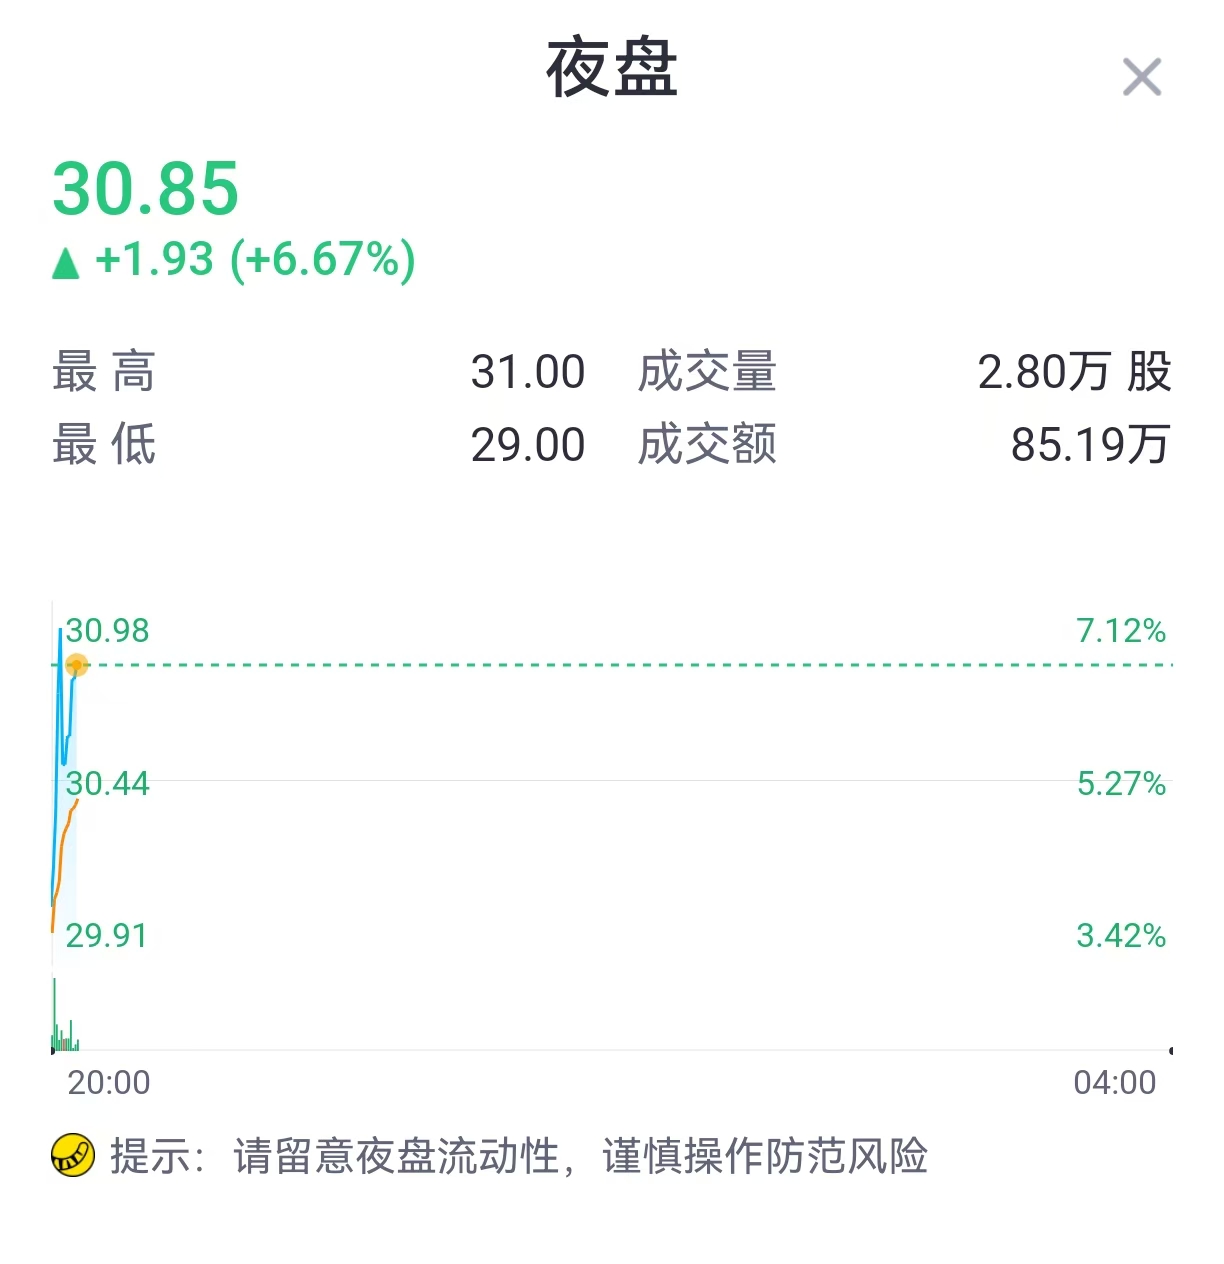Select the 最低 value 29.00

[x=528, y=445]
